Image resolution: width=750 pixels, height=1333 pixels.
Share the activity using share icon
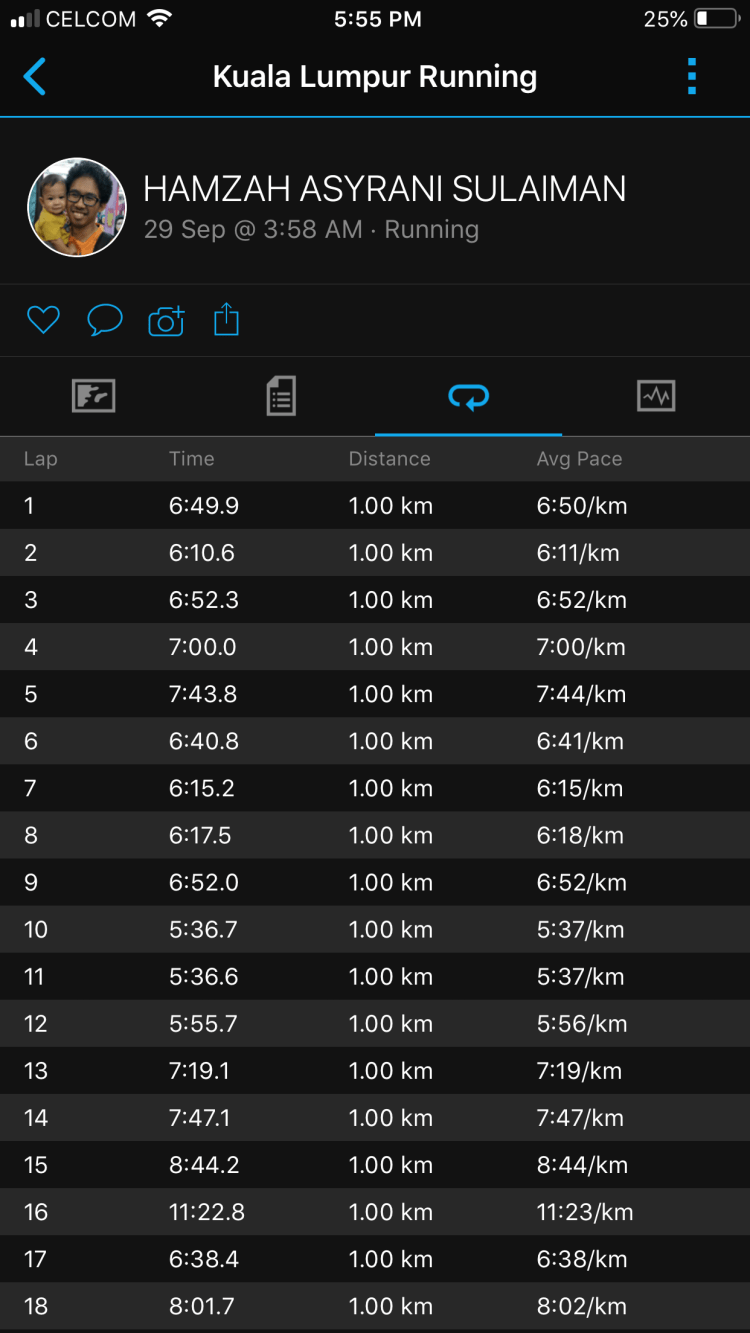[227, 320]
